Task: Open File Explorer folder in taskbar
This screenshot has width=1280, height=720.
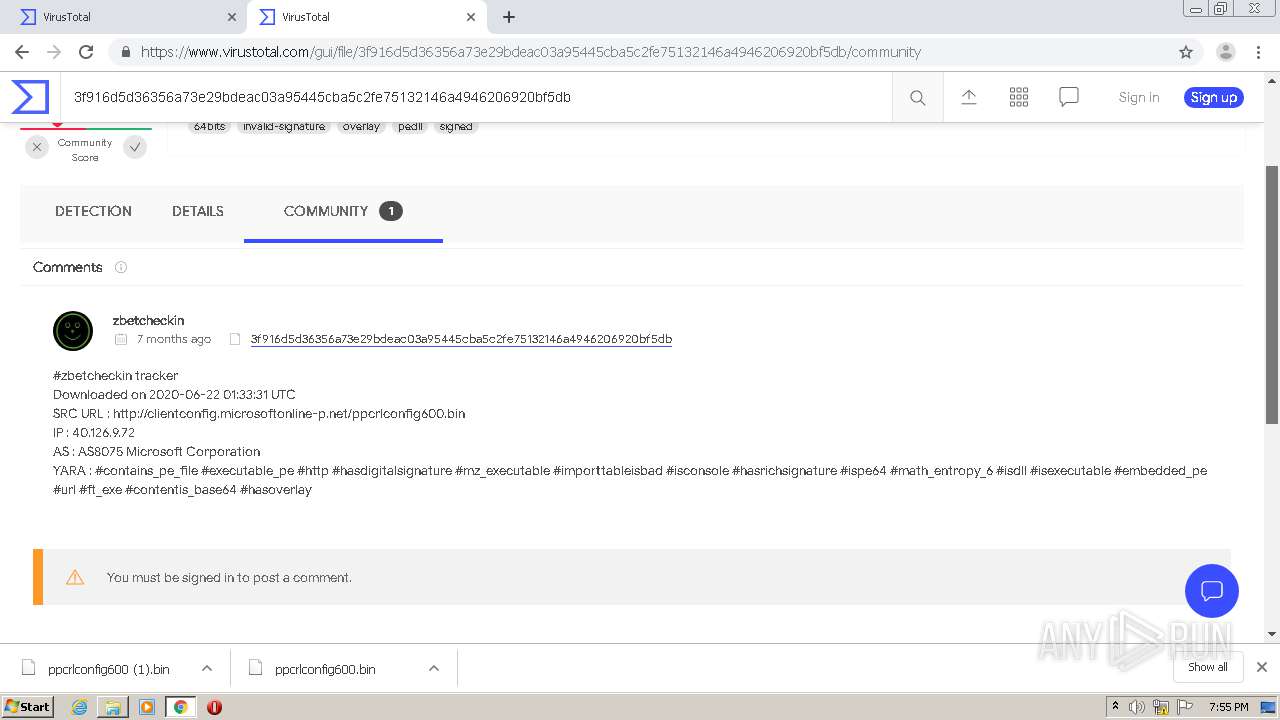Action: (x=113, y=707)
